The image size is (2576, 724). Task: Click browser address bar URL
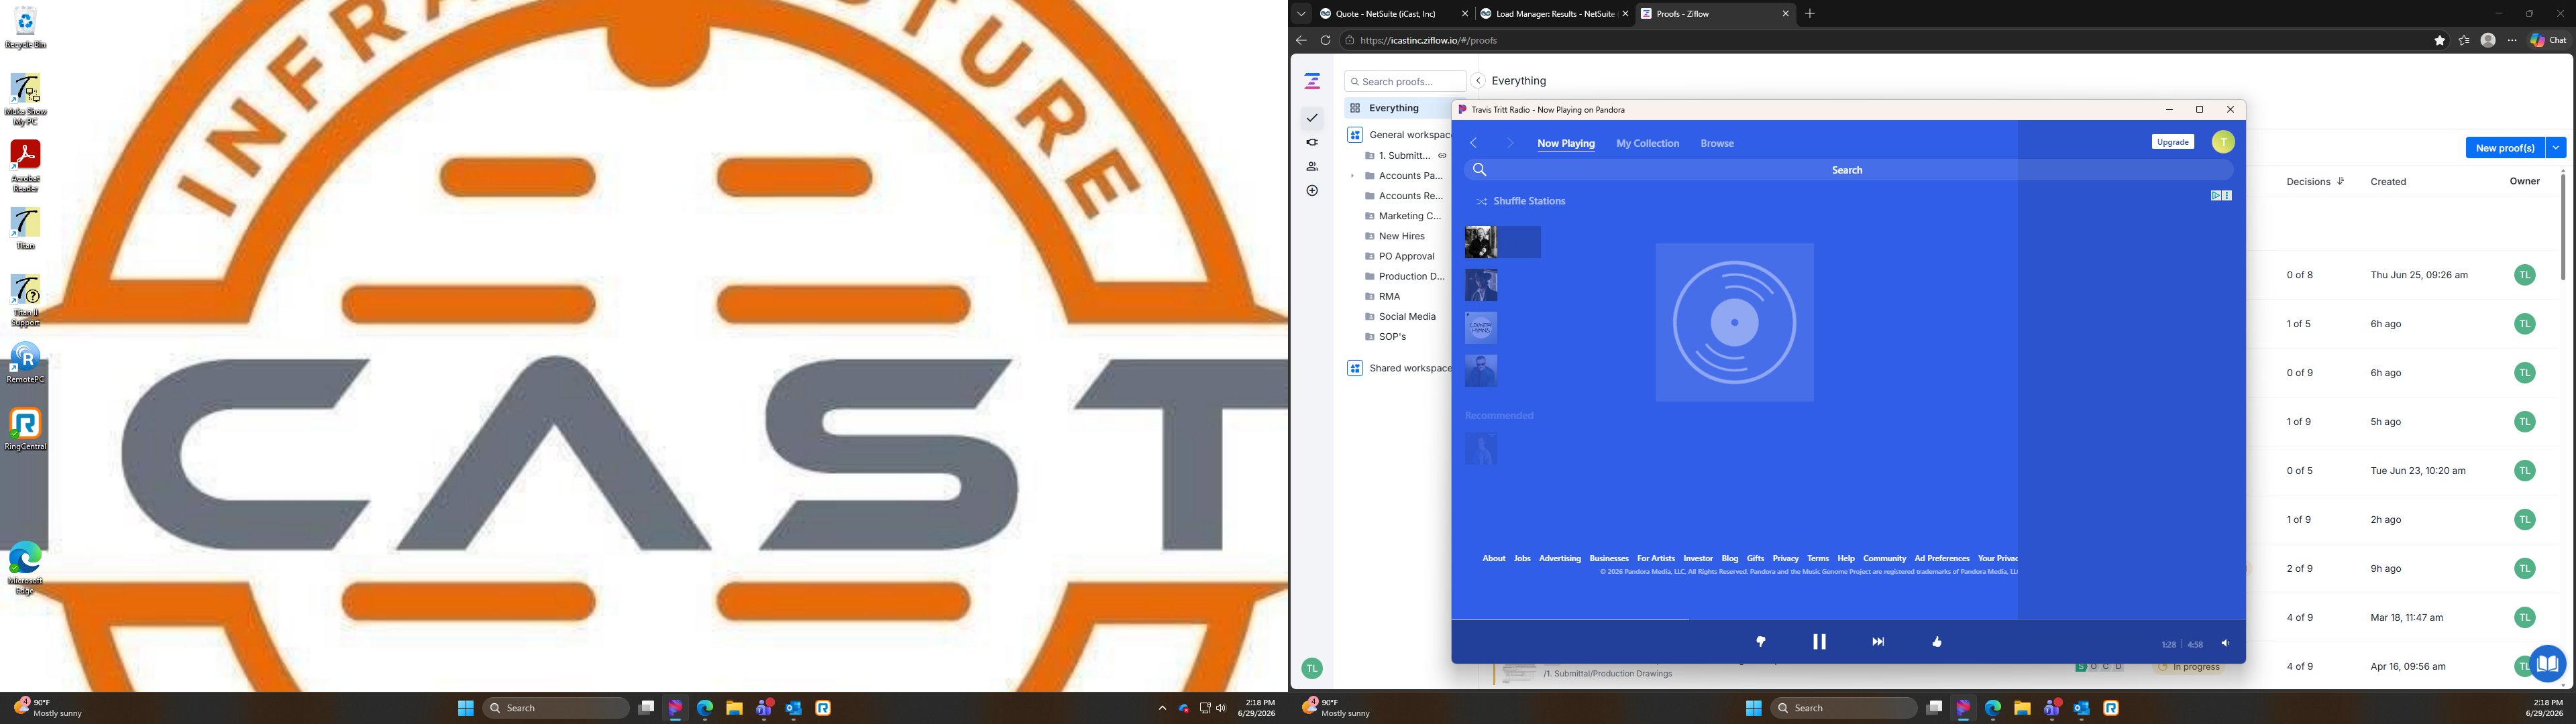(1429, 41)
